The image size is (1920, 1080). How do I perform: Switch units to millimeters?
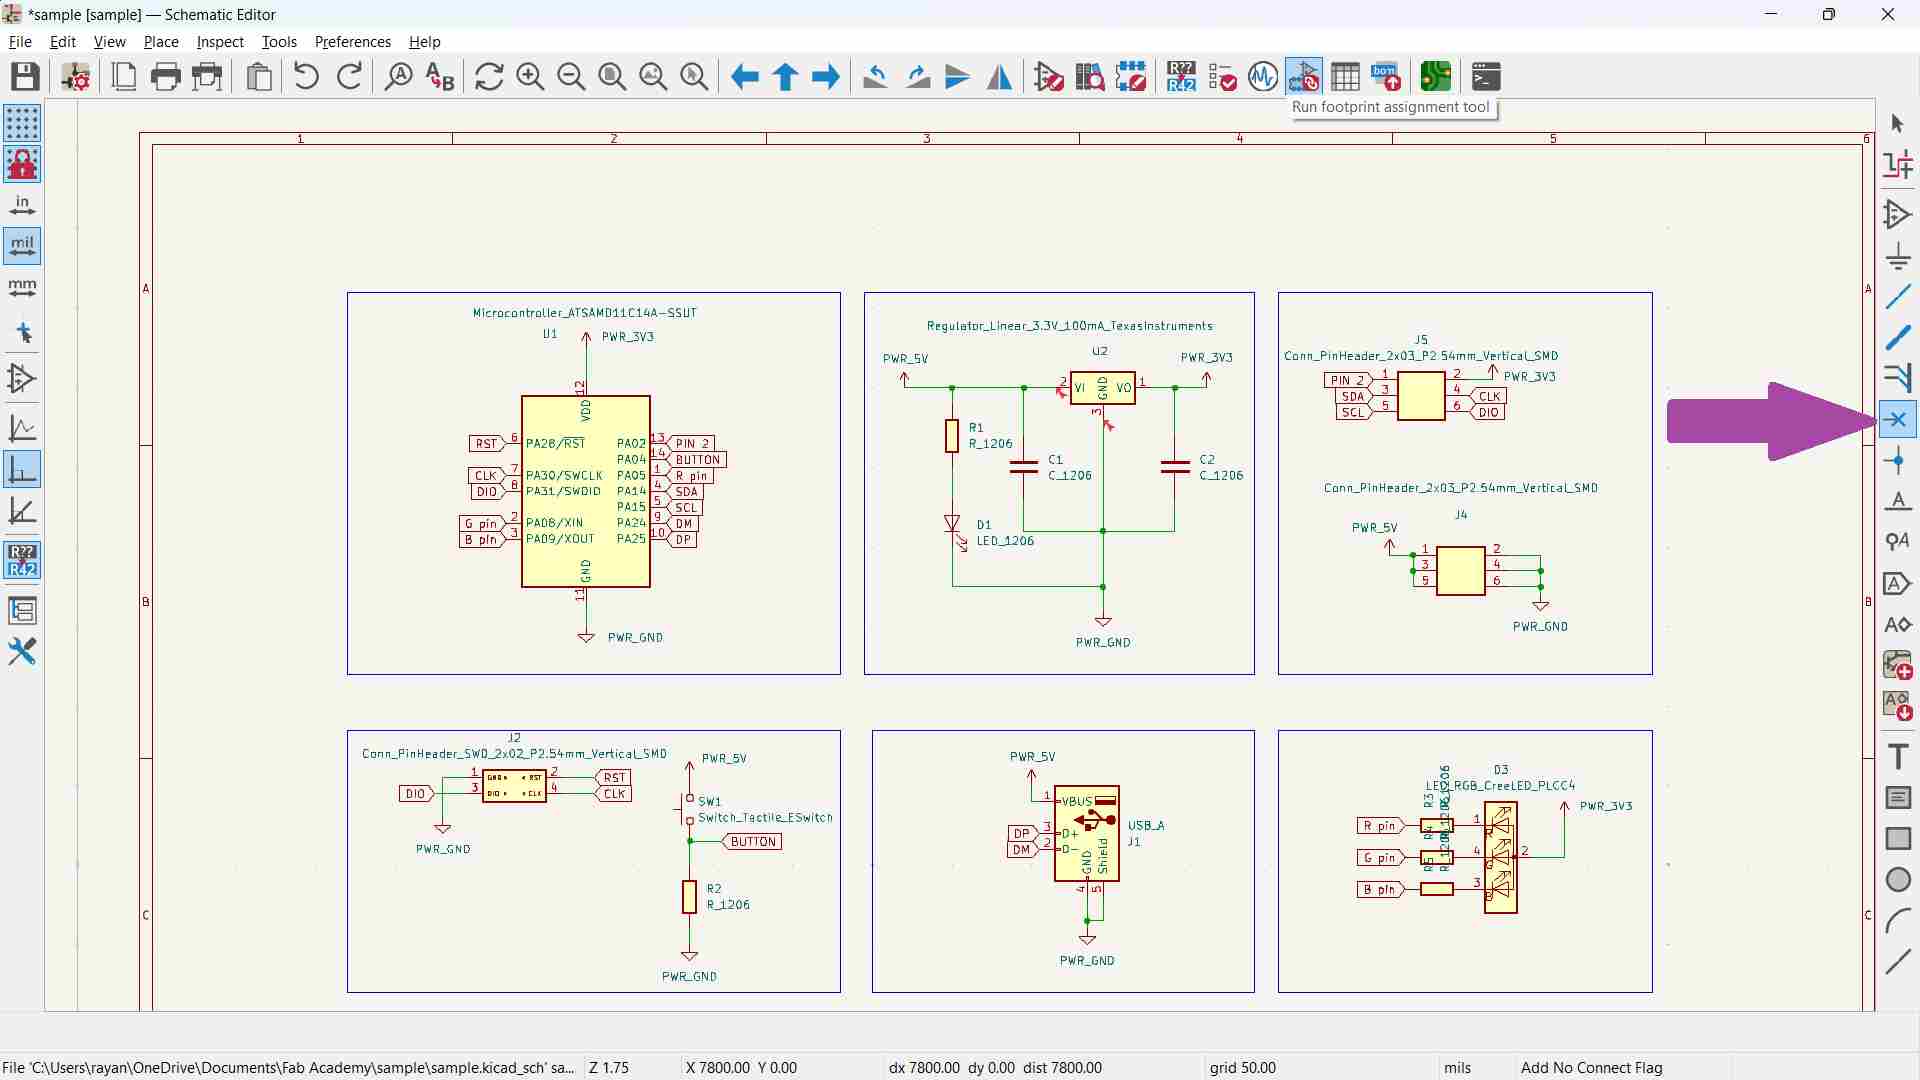pos(22,288)
